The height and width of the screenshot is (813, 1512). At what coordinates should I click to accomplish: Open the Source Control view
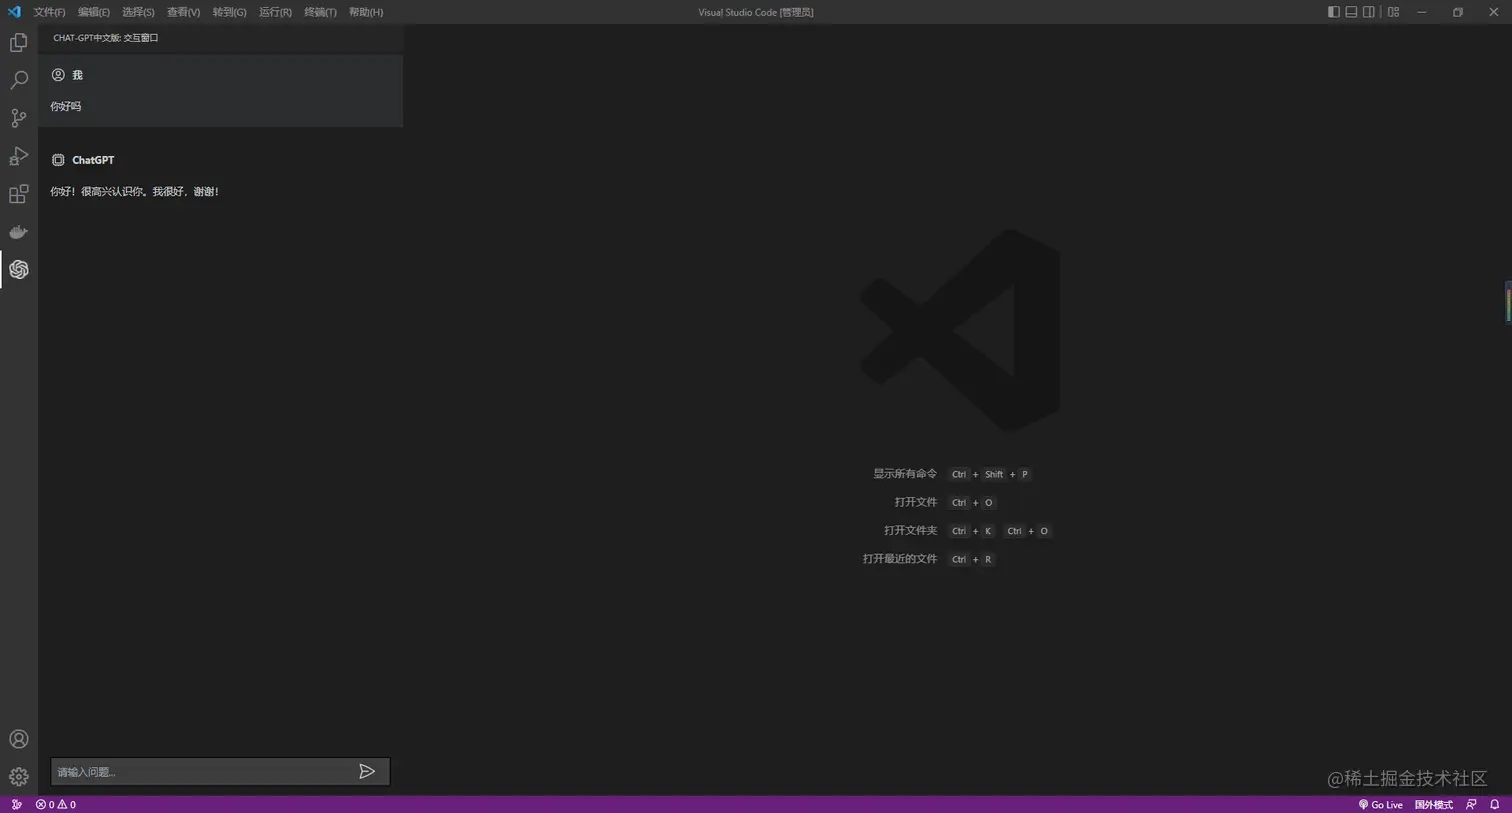coord(18,118)
